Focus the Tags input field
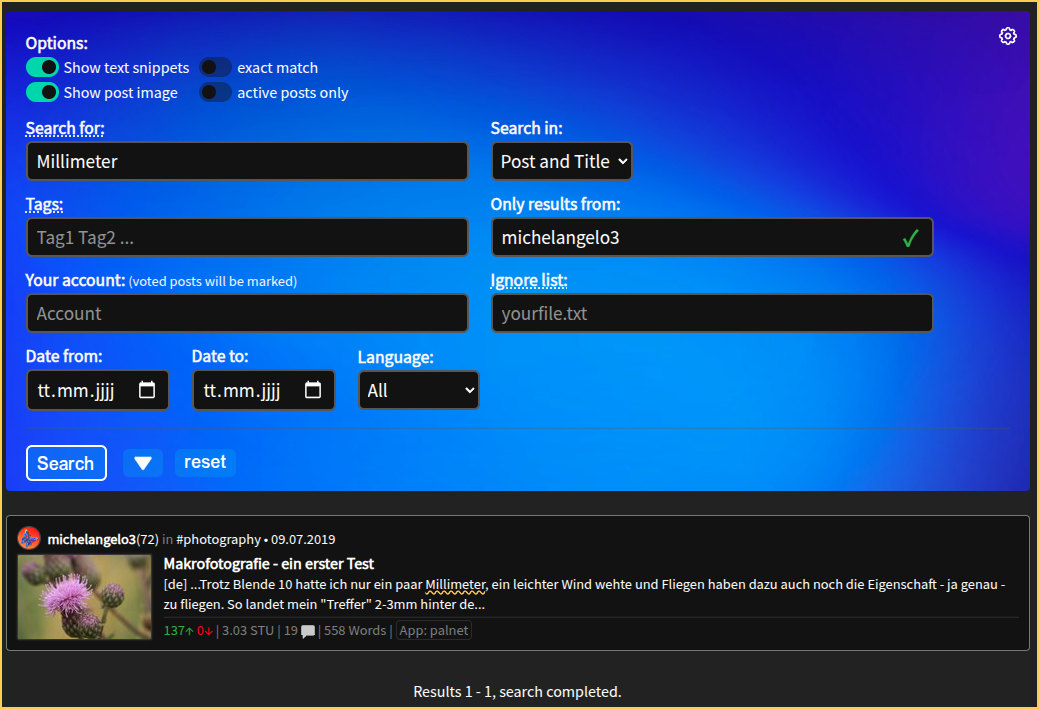This screenshot has height=709, width=1039. [x=247, y=237]
